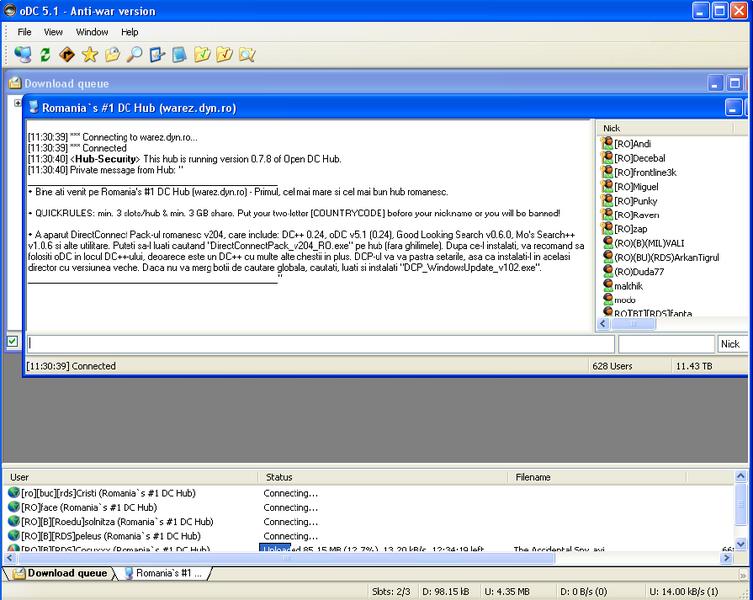Maximize the Download queue child window

(734, 84)
